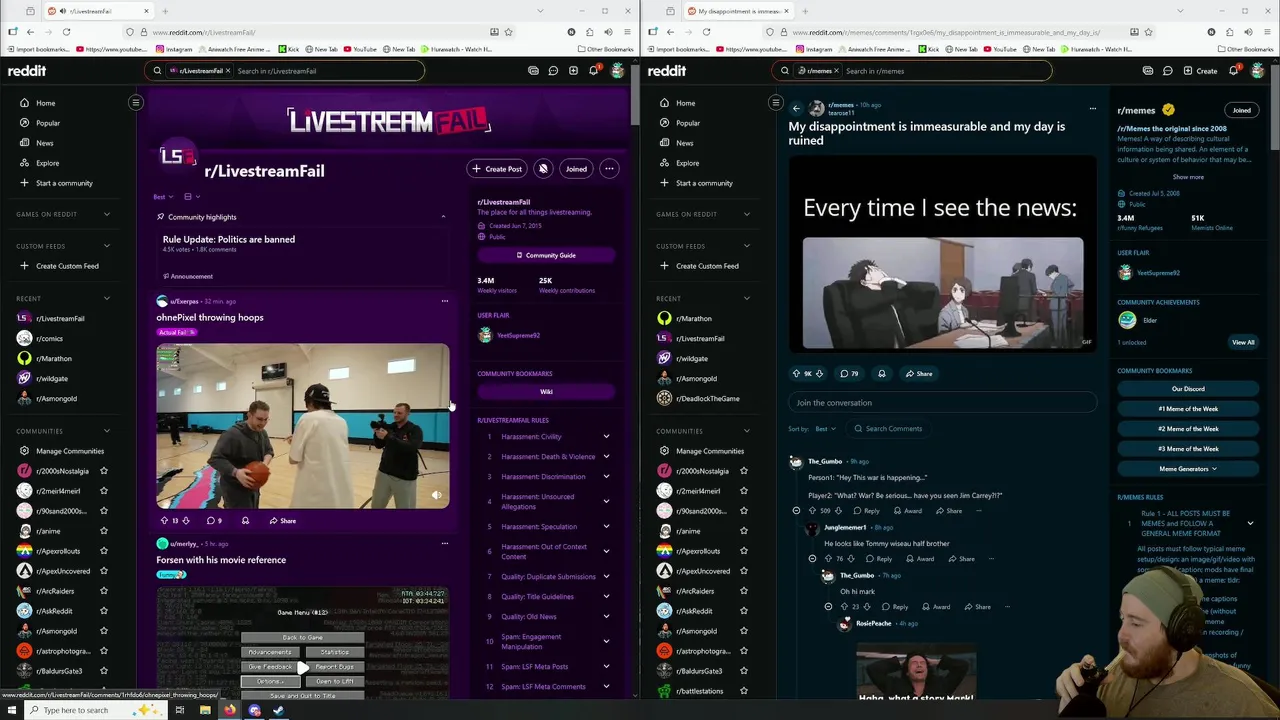Go back using arrow in r/memes post
1280x720 pixels.
click(x=797, y=108)
